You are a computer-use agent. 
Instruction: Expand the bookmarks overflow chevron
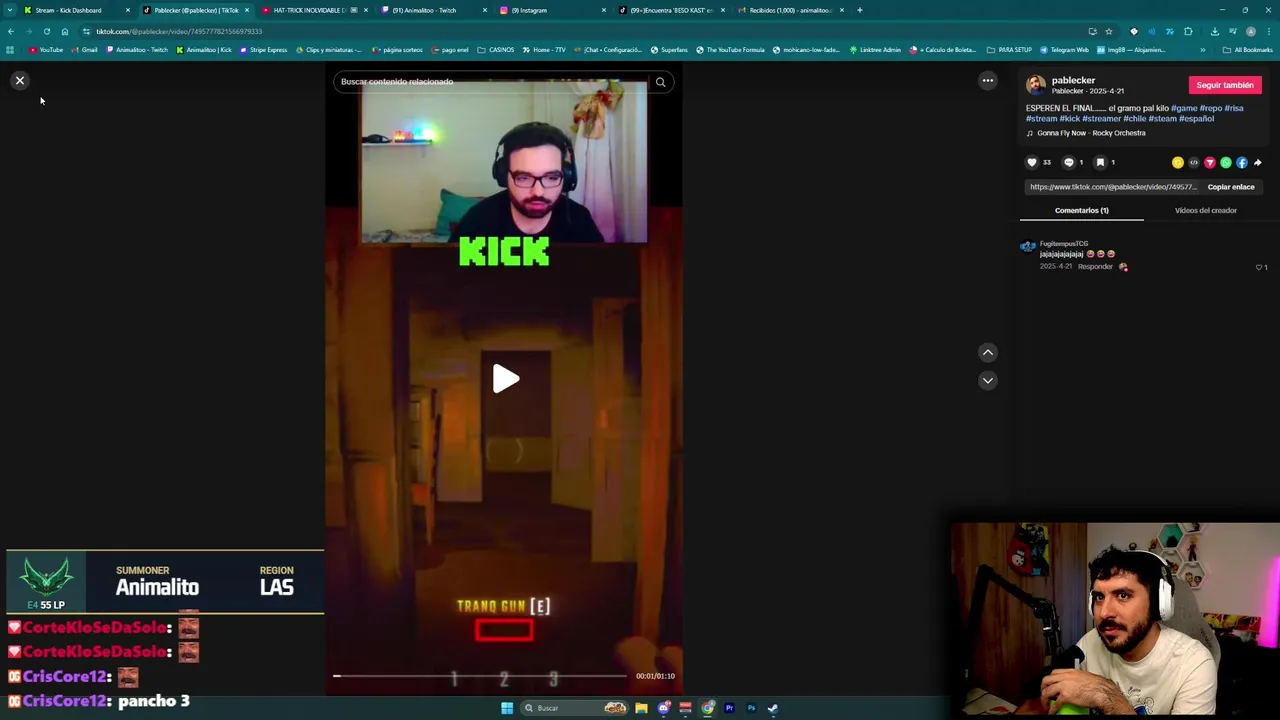(1202, 50)
